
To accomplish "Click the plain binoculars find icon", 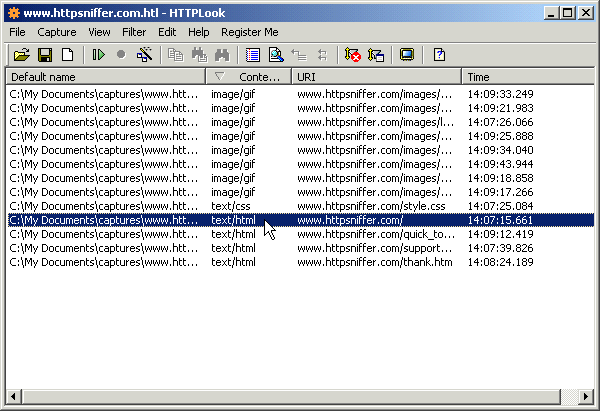I will tap(222, 55).
